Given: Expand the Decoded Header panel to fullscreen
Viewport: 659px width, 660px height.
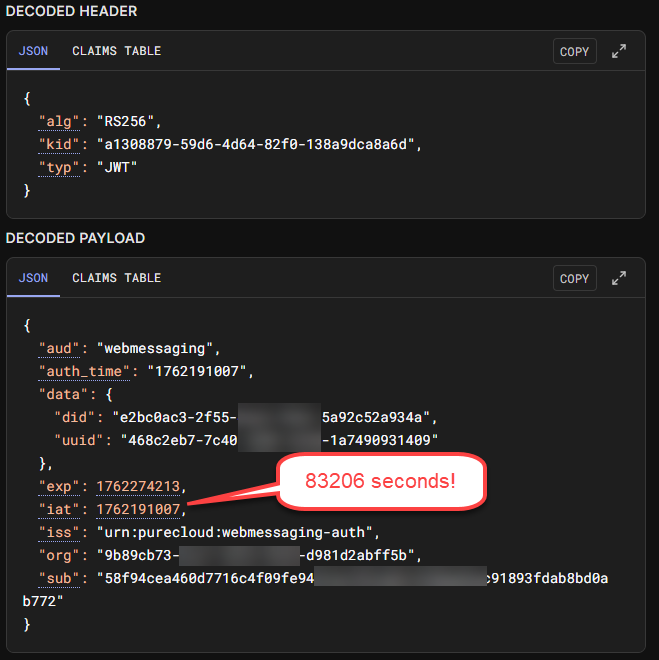Looking at the screenshot, I should [619, 51].
